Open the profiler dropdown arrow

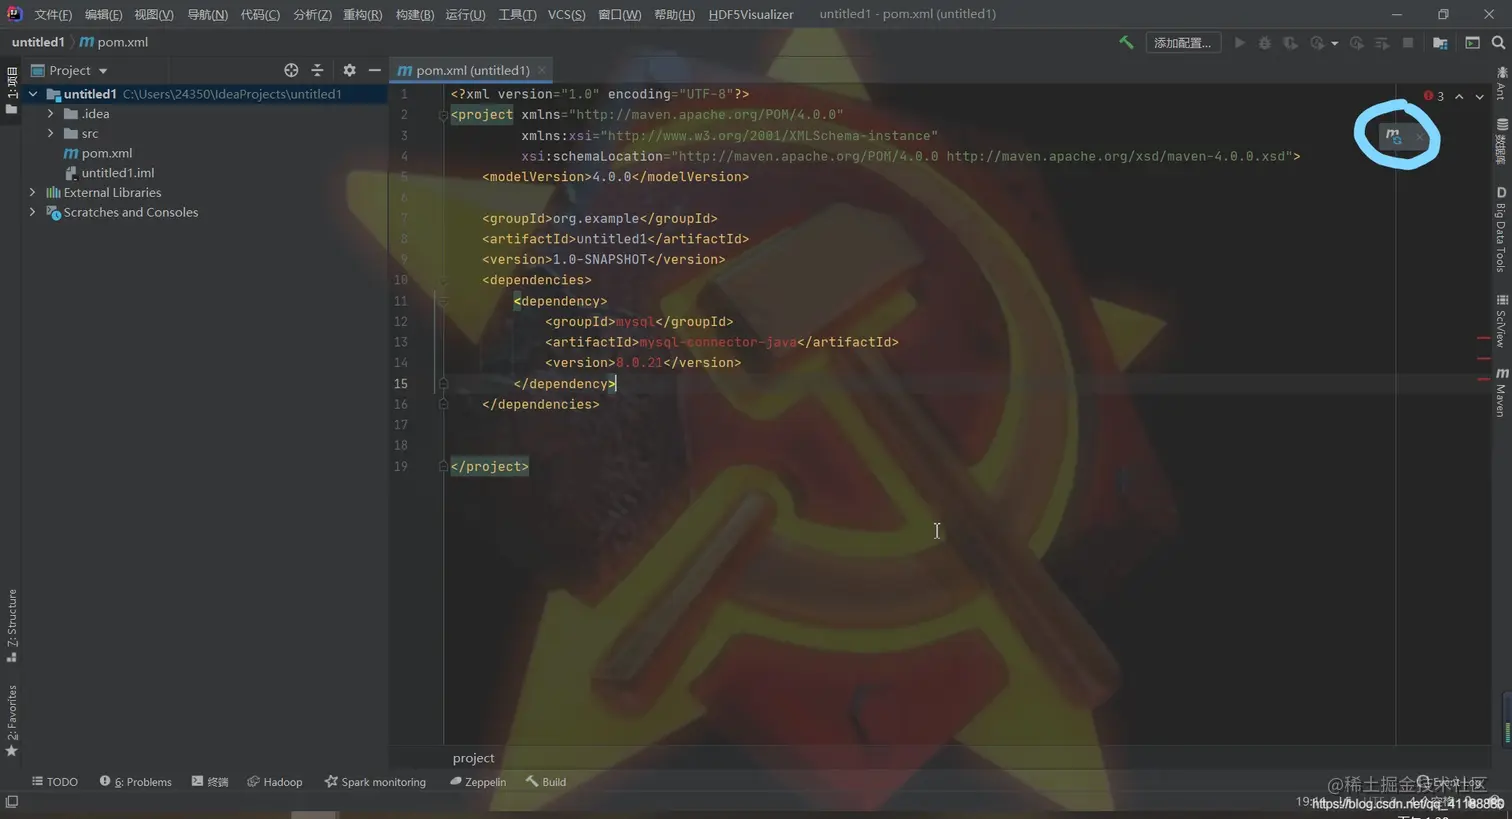point(1334,44)
